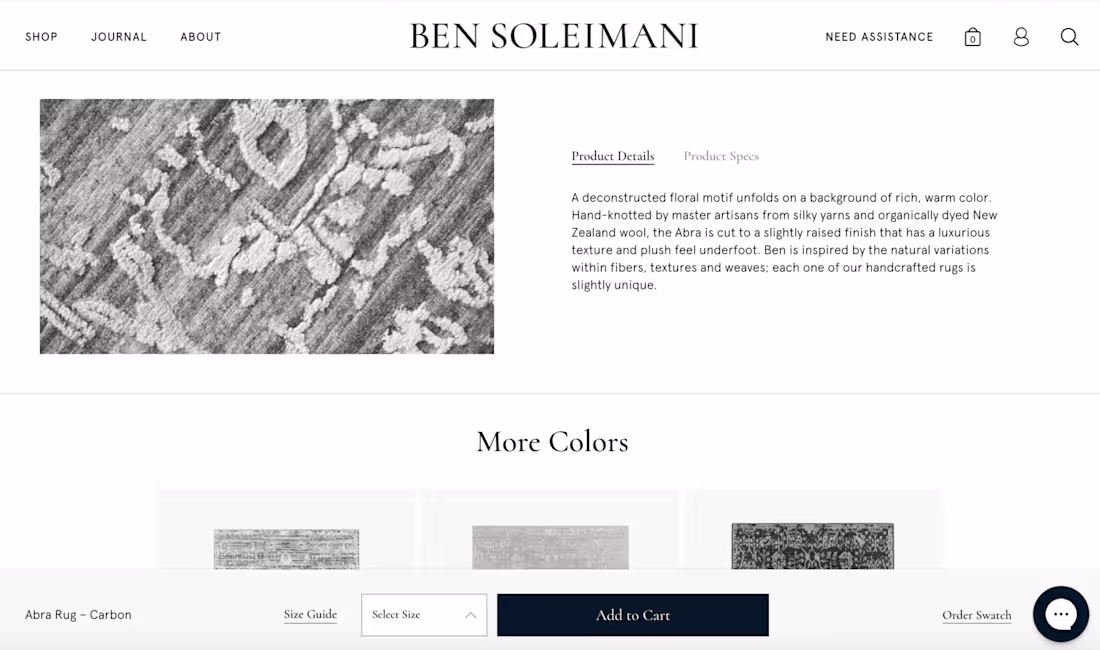The width and height of the screenshot is (1100, 650).
Task: Open the Select Size dropdown
Action: [x=423, y=614]
